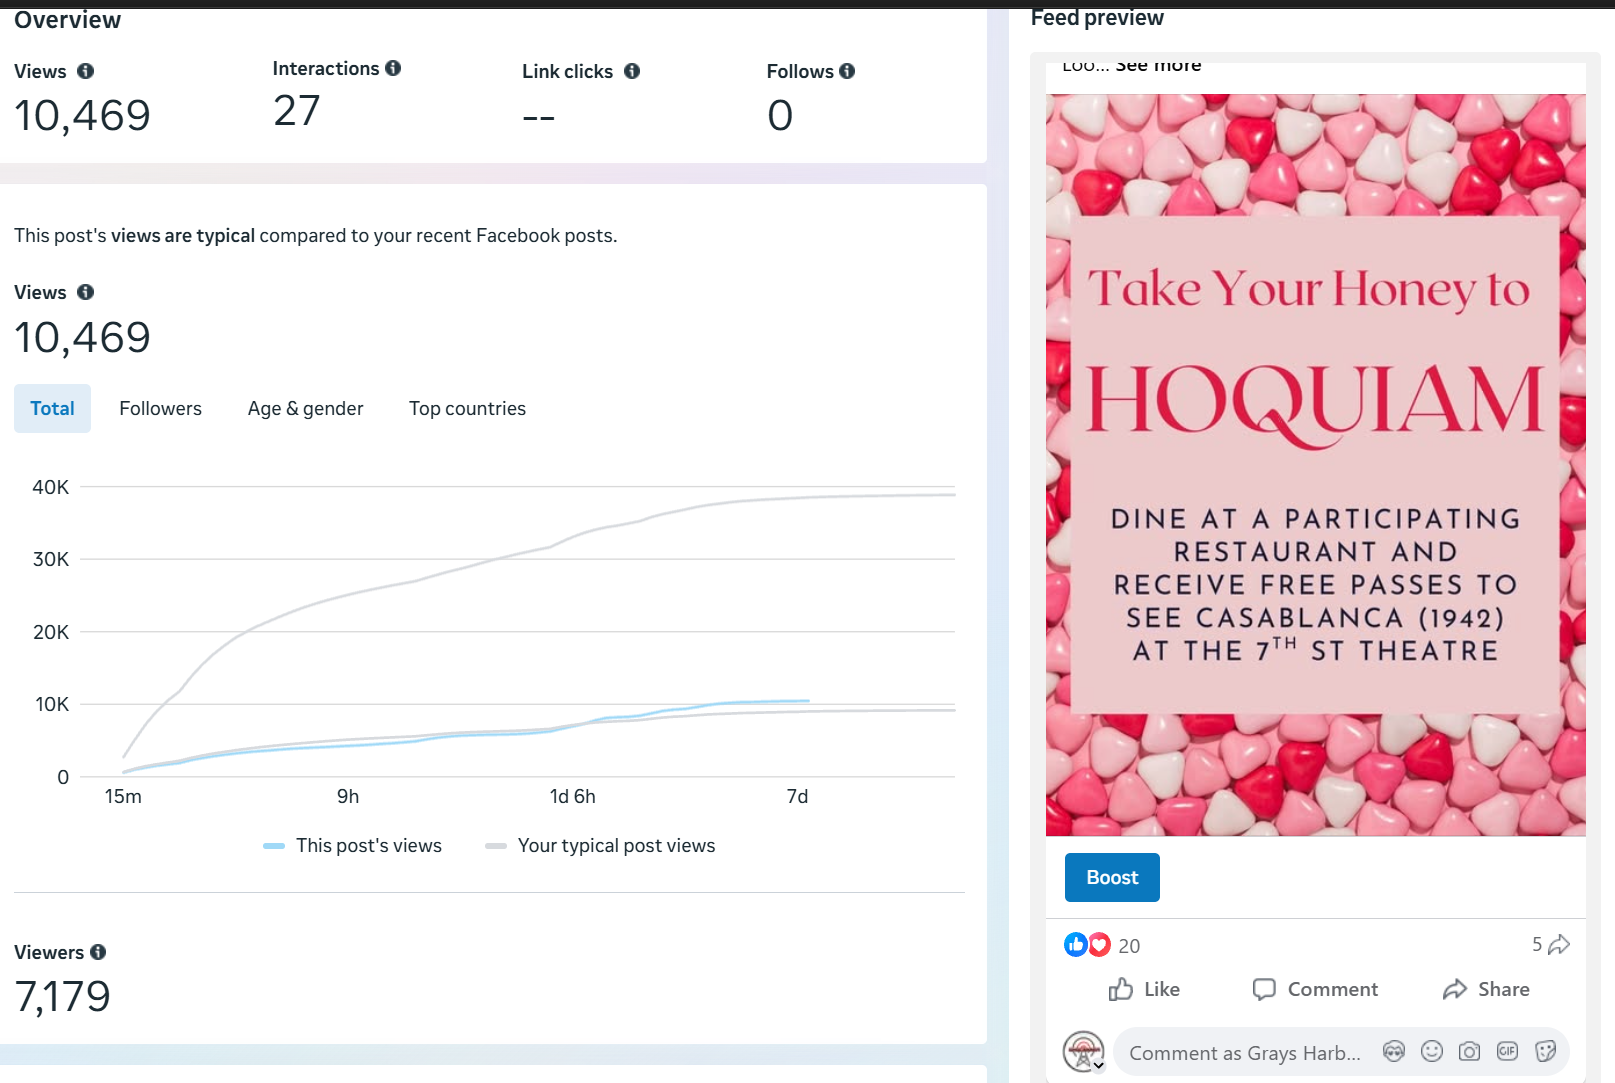1615x1083 pixels.
Task: Click the Viewers info icon
Action: [98, 952]
